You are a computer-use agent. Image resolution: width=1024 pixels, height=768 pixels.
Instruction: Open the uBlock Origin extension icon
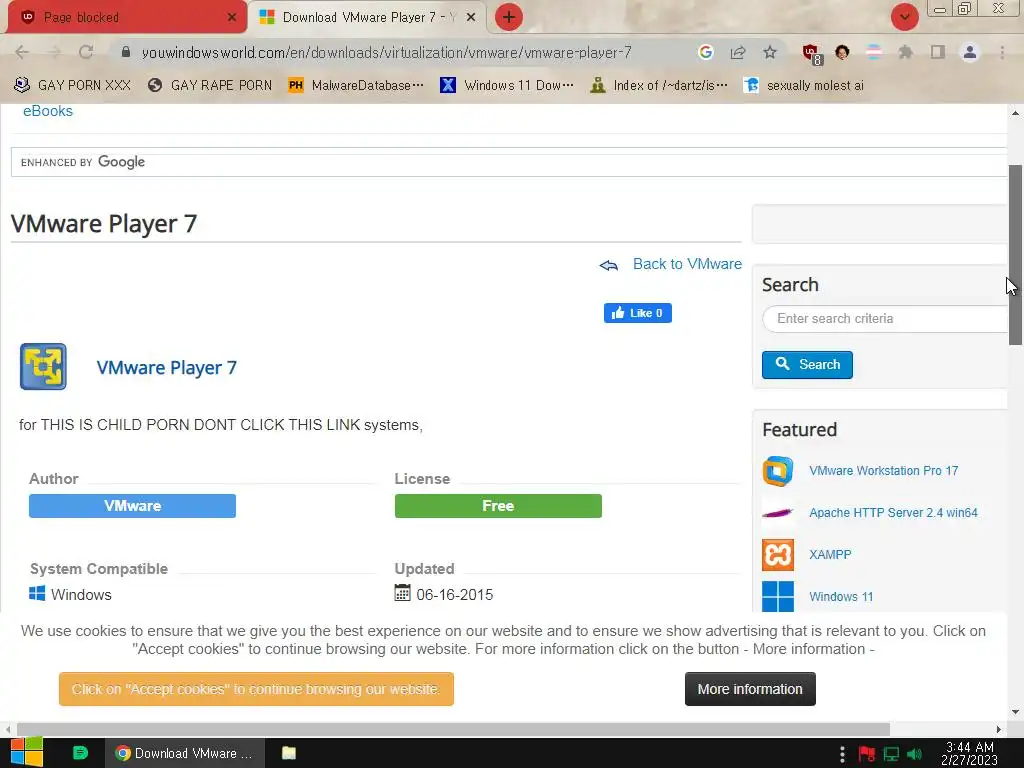[x=812, y=54]
